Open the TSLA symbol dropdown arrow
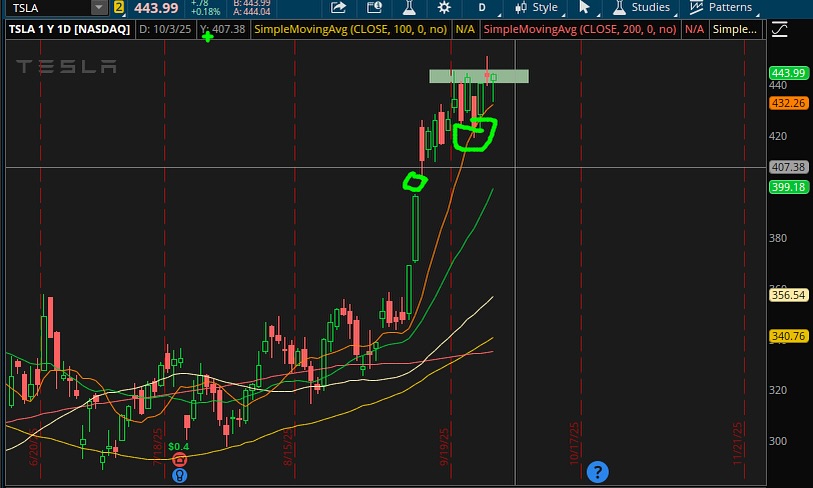 tap(98, 8)
